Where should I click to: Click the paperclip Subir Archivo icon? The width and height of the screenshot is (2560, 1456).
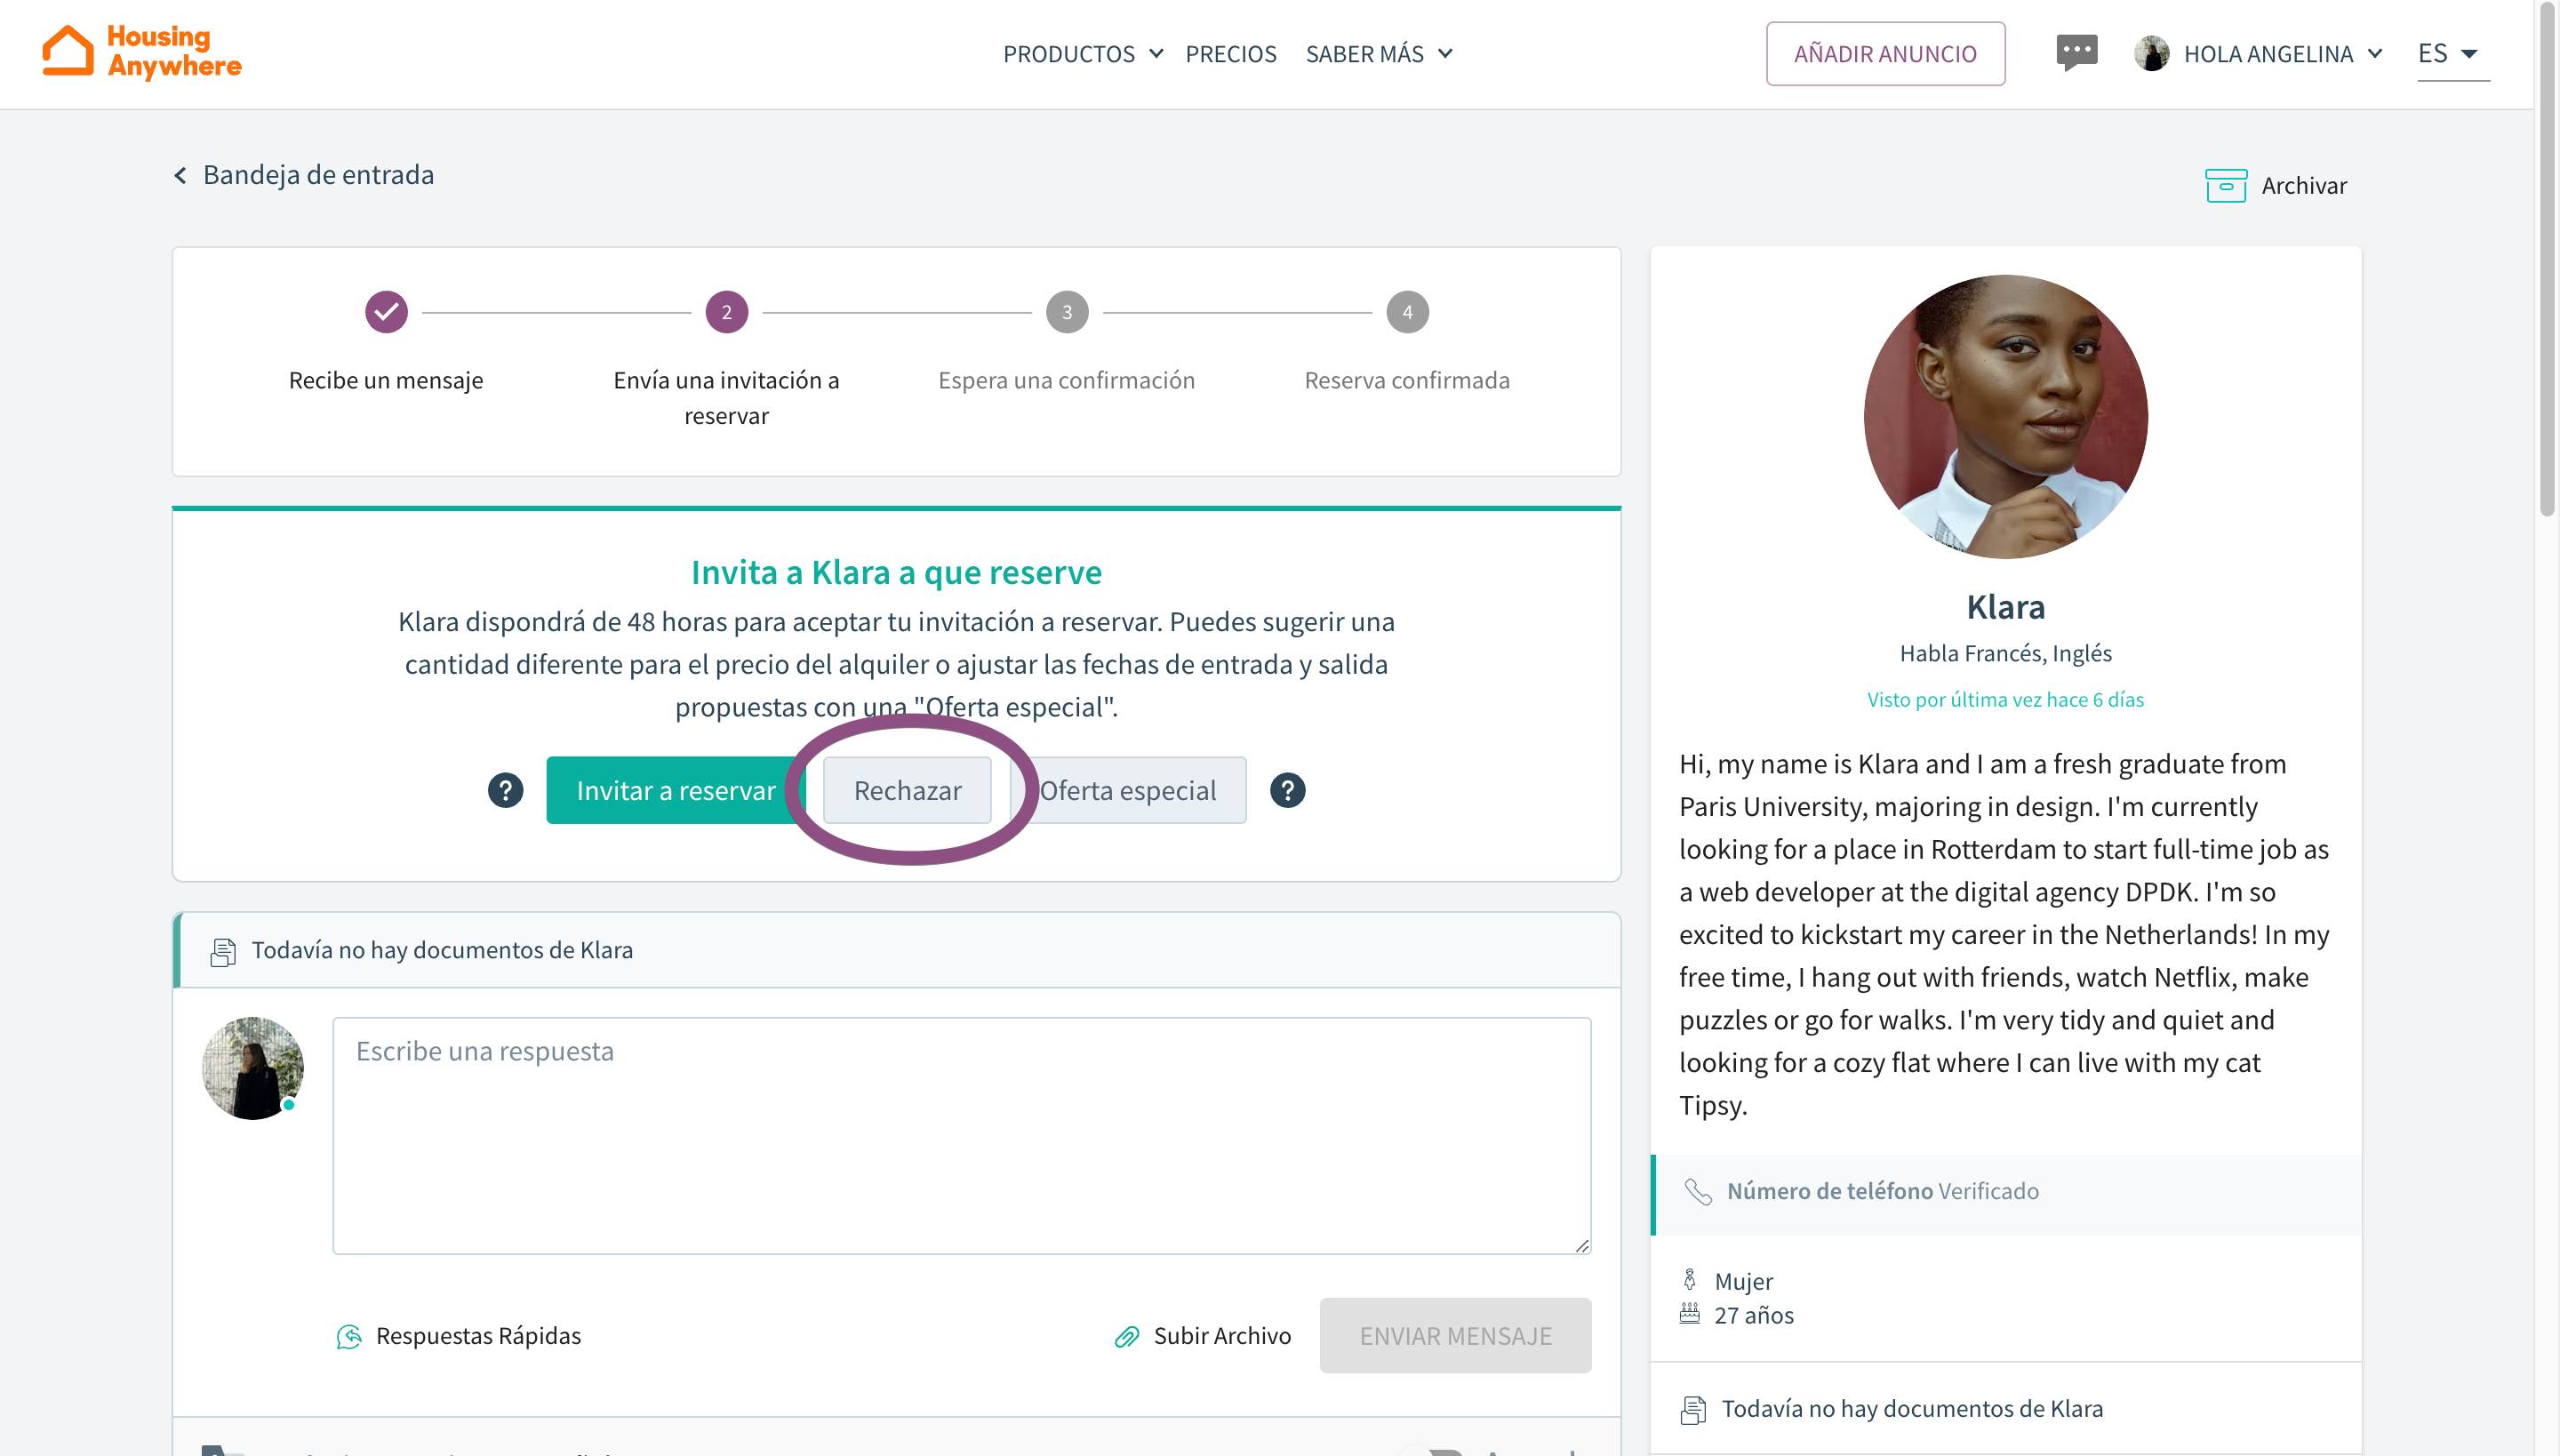[1127, 1336]
